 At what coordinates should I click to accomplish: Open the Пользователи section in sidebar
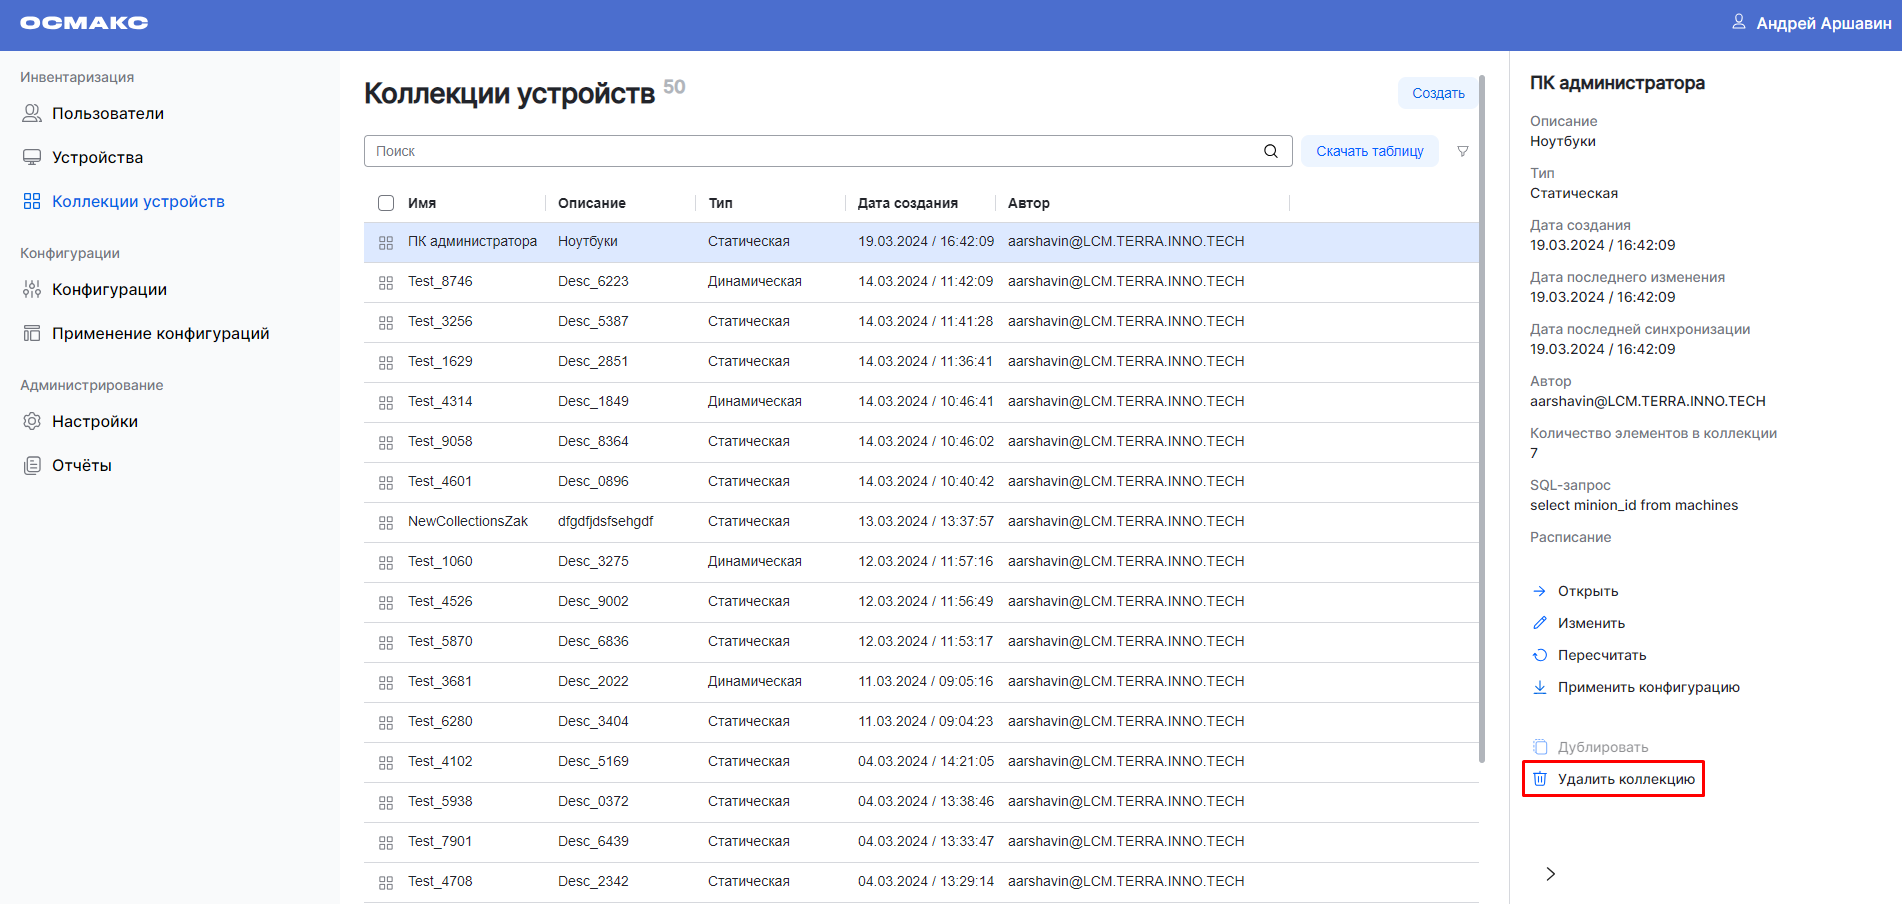(x=107, y=113)
